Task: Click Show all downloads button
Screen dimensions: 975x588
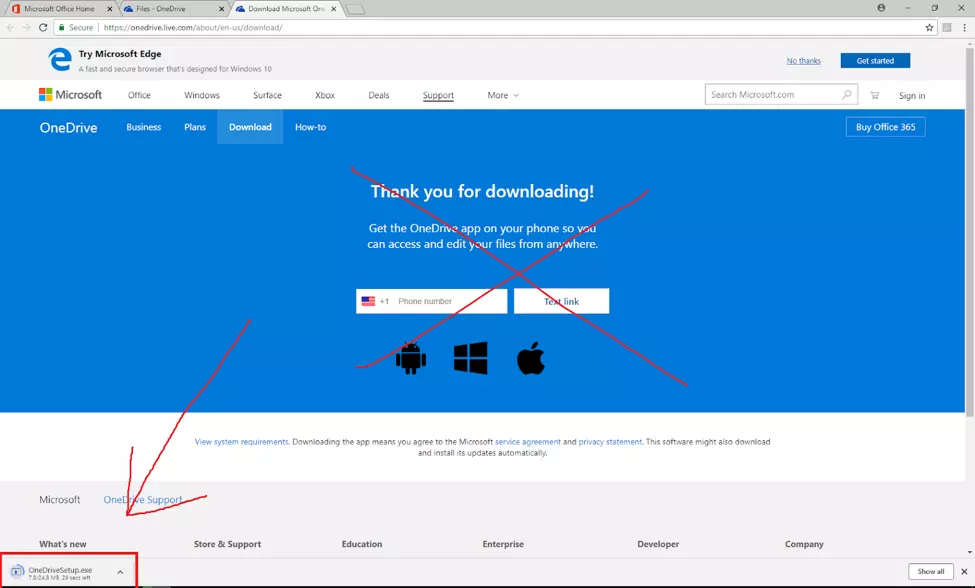Action: [930, 571]
